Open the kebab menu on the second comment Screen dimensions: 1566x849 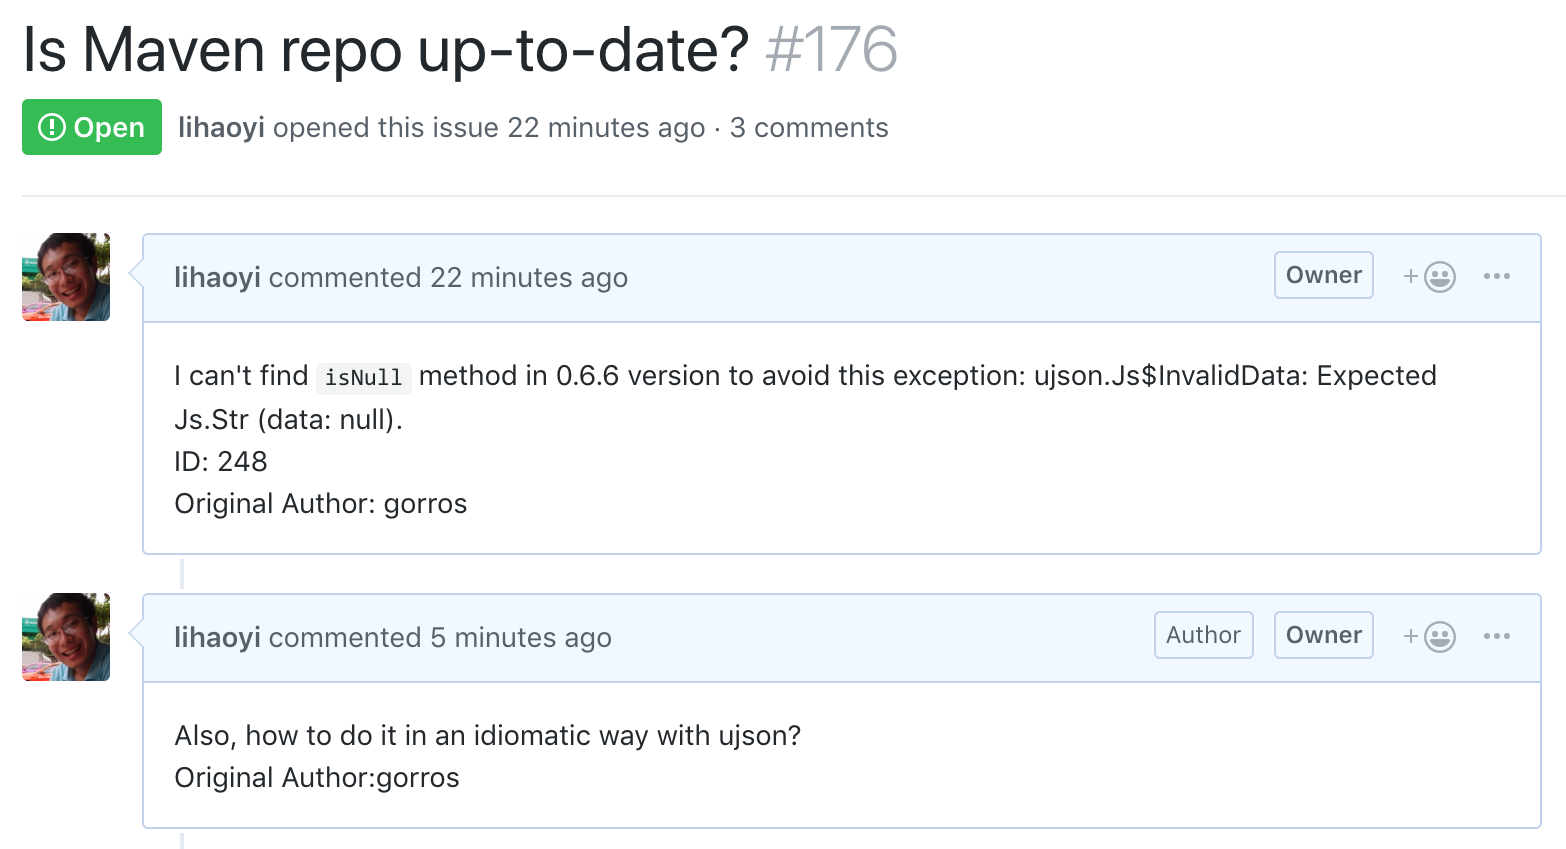[x=1497, y=636]
